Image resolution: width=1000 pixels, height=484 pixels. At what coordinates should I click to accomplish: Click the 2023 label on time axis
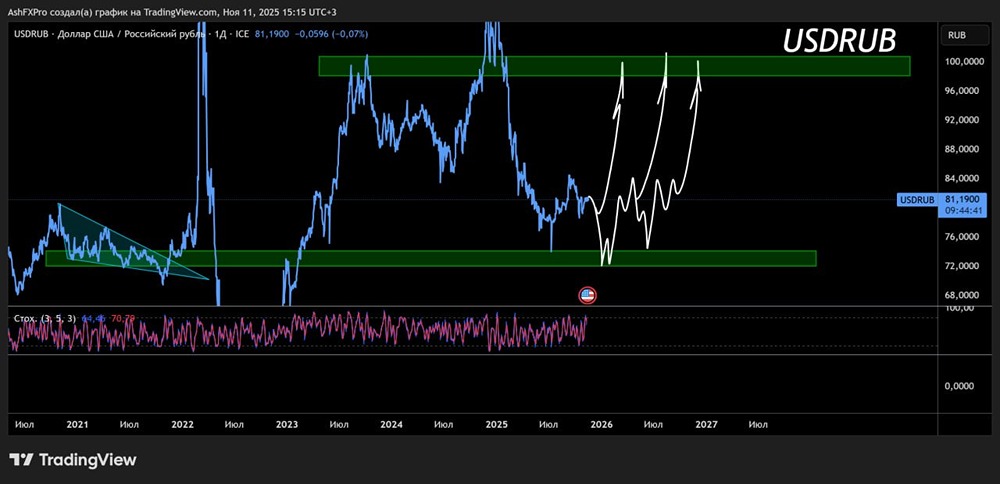click(287, 424)
